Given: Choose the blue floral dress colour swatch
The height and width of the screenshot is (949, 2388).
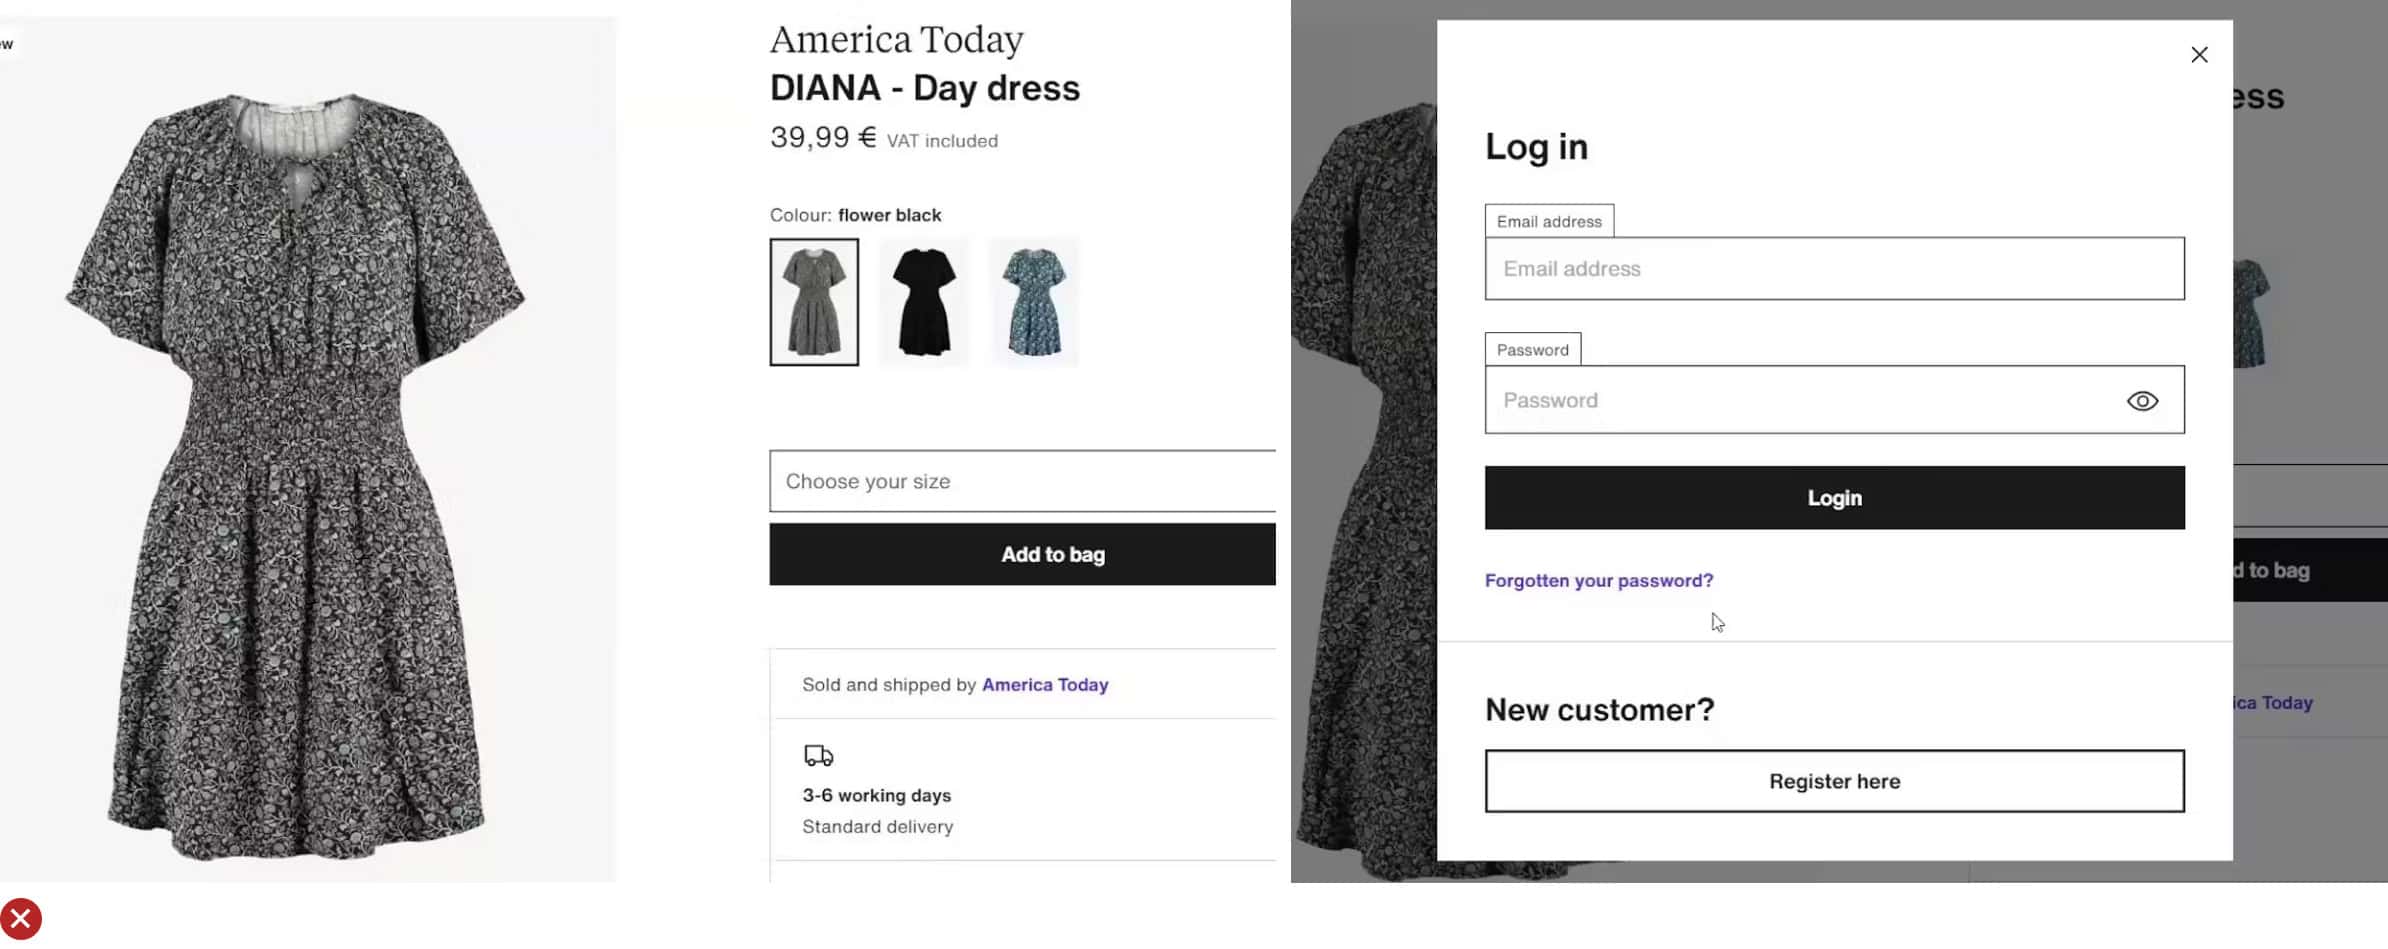Looking at the screenshot, I should 1034,302.
